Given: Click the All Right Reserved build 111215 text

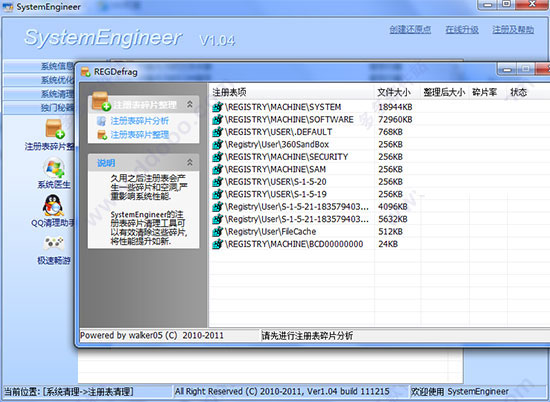Looking at the screenshot, I should tap(282, 391).
